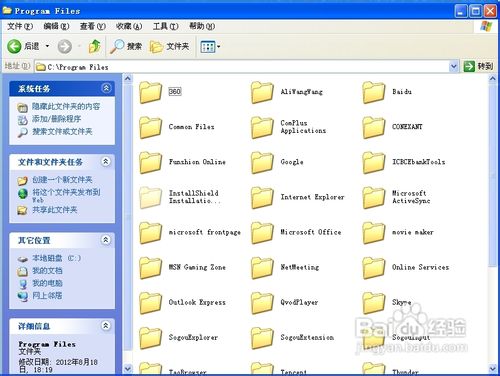
Task: Select the NetMeeting folder icon
Action: pos(262,268)
